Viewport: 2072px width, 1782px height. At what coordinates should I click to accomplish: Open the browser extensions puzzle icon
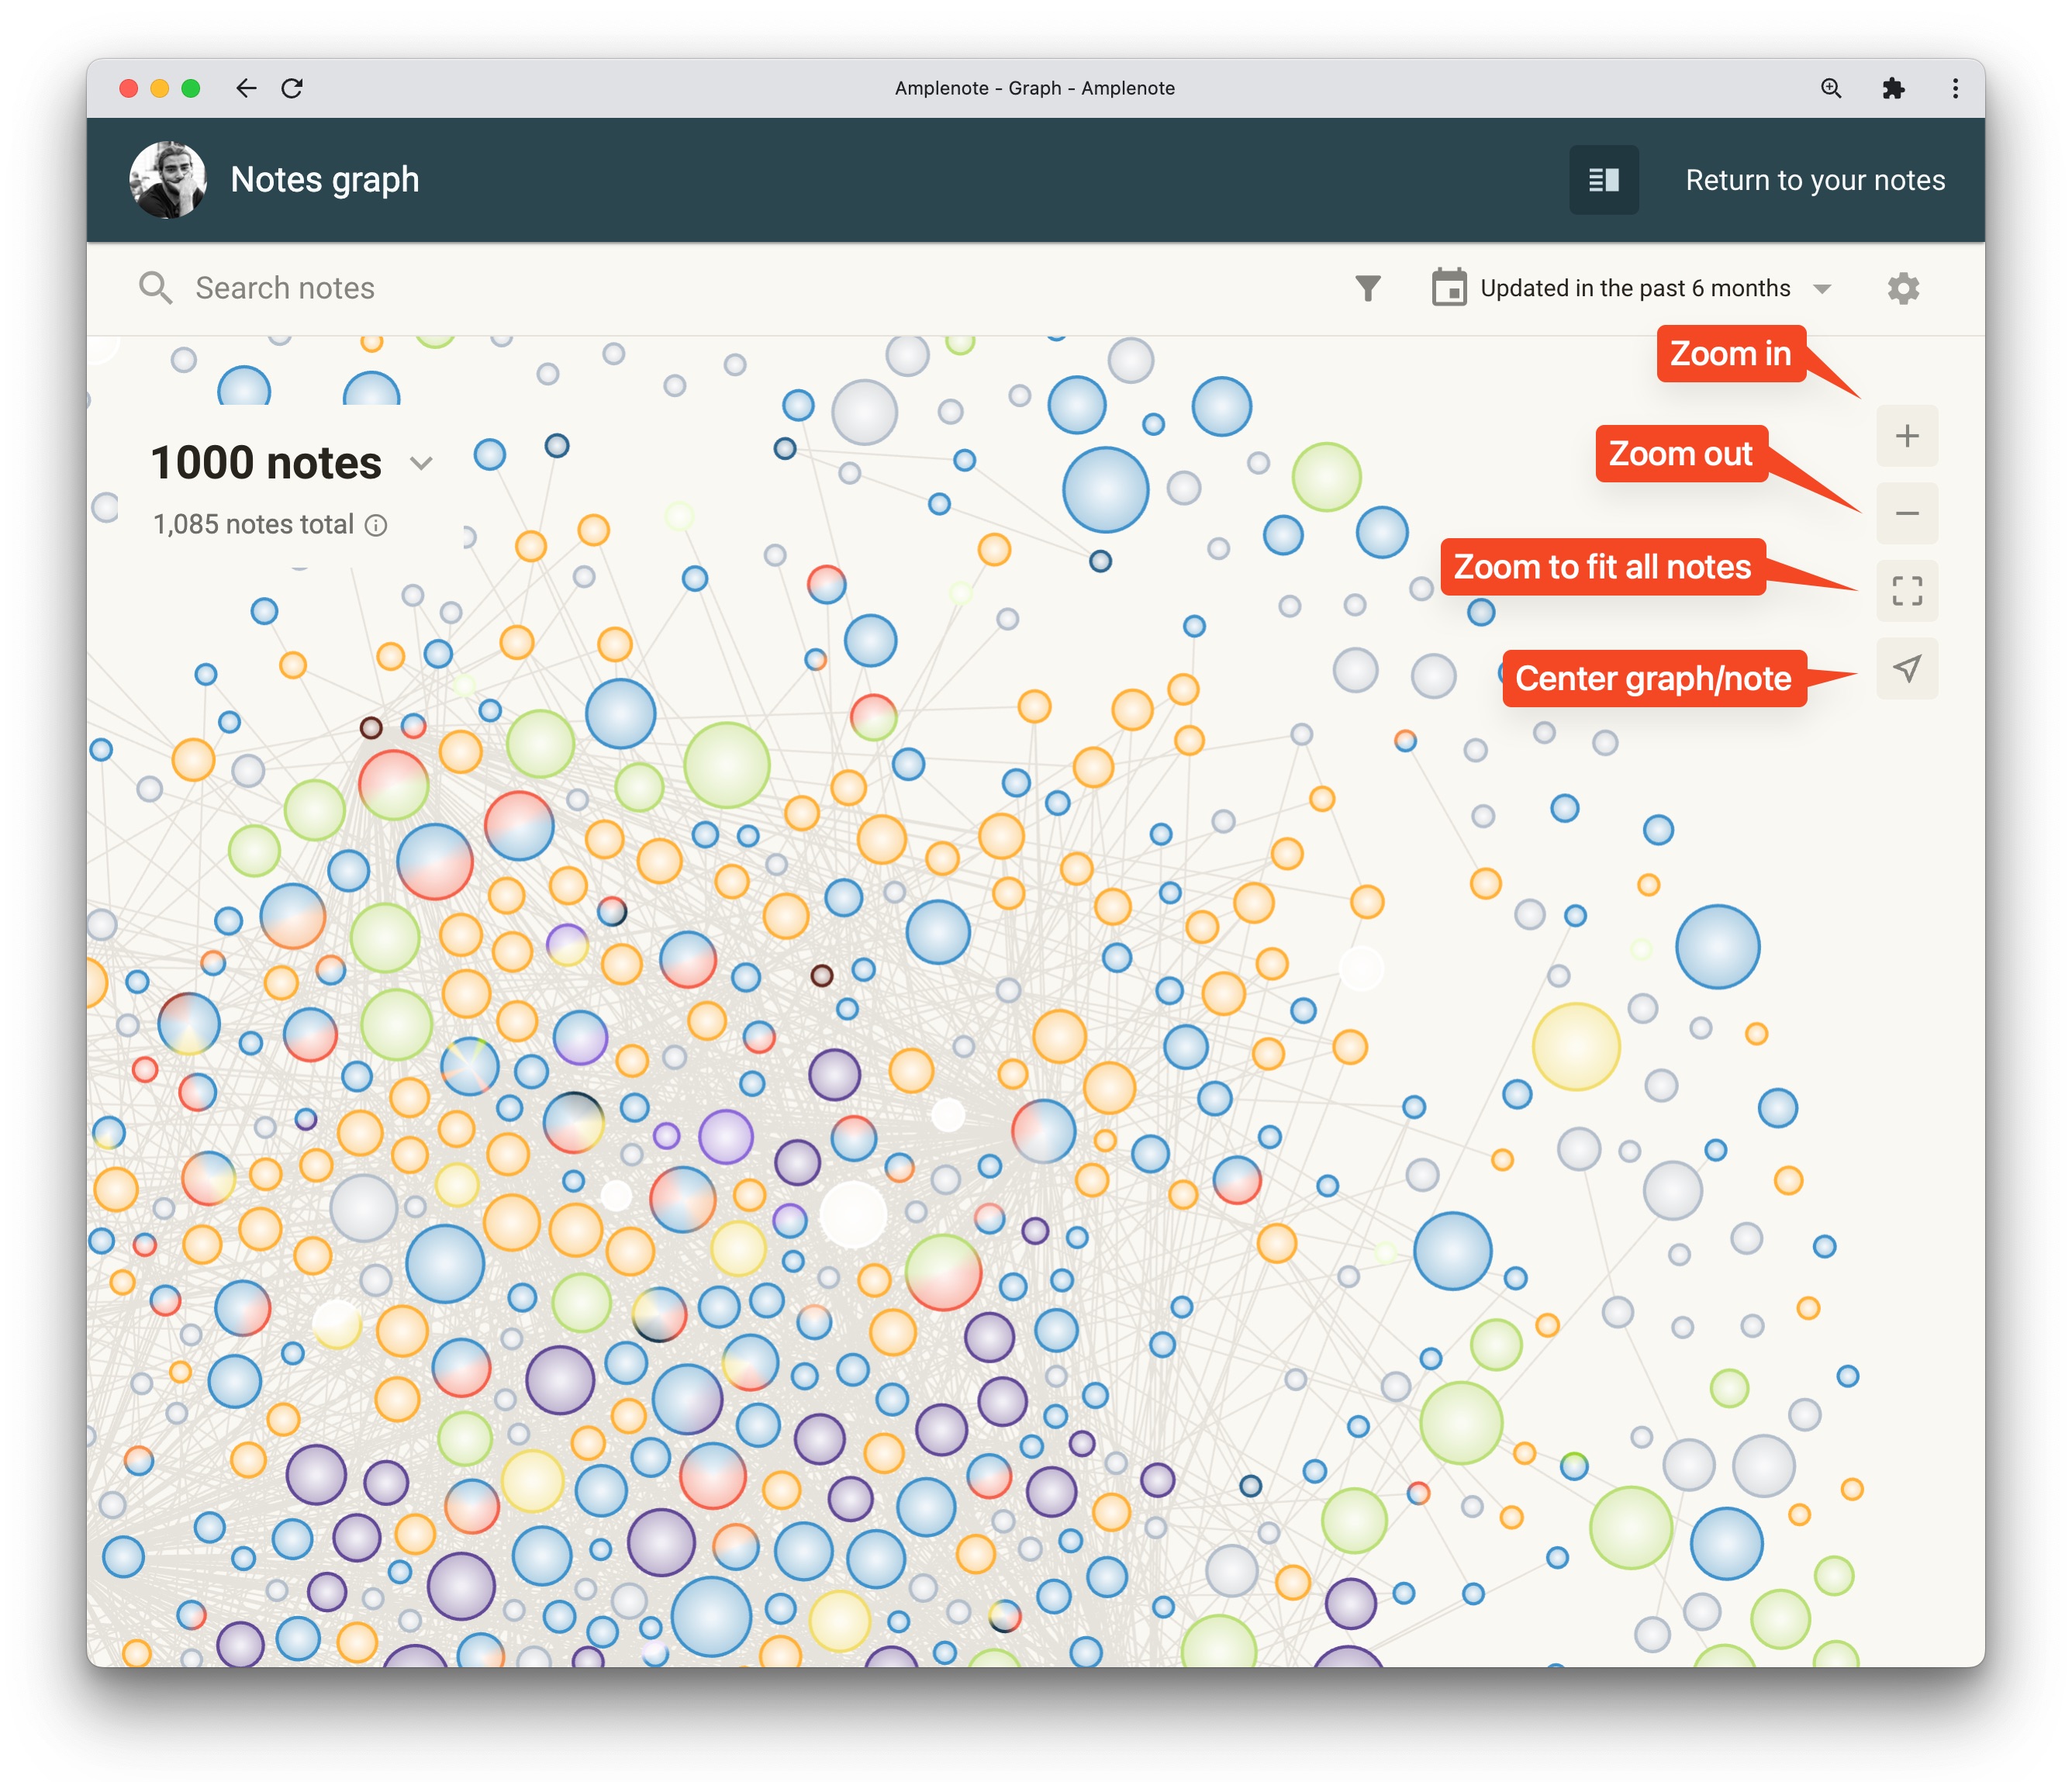1893,88
